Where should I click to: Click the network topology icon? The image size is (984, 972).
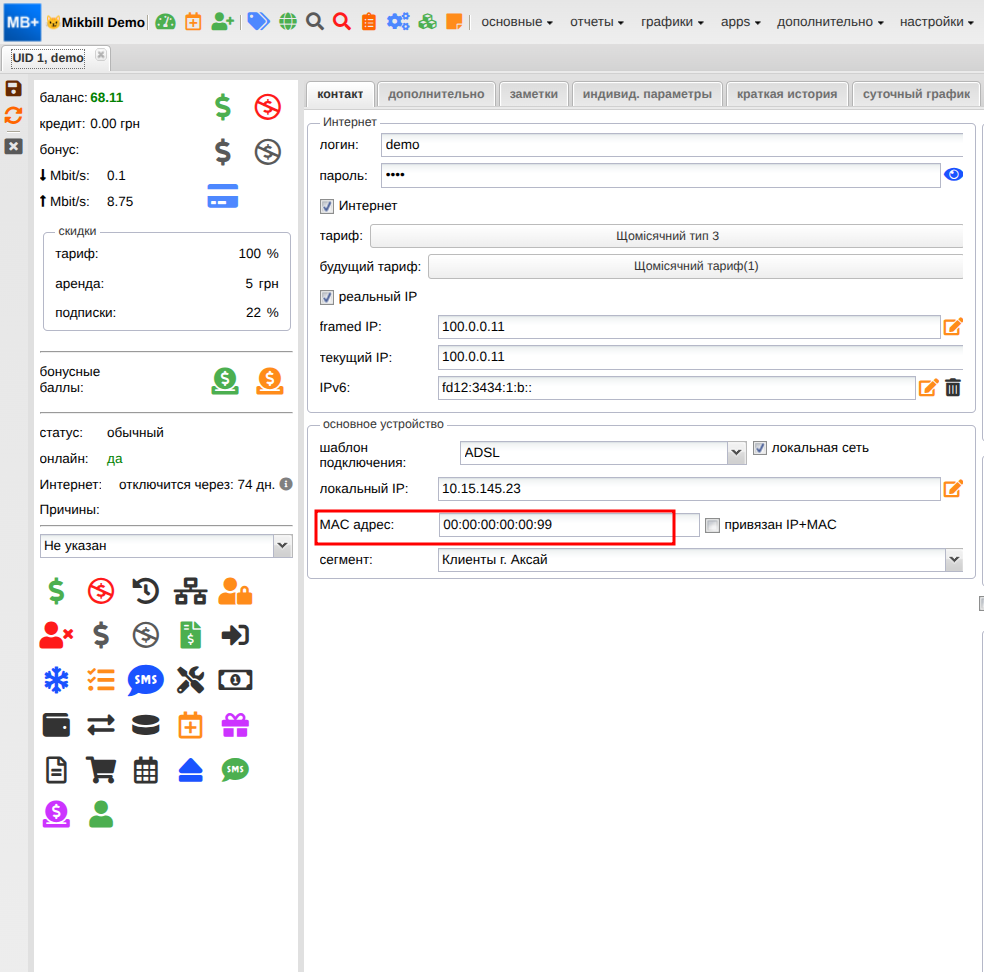190,591
